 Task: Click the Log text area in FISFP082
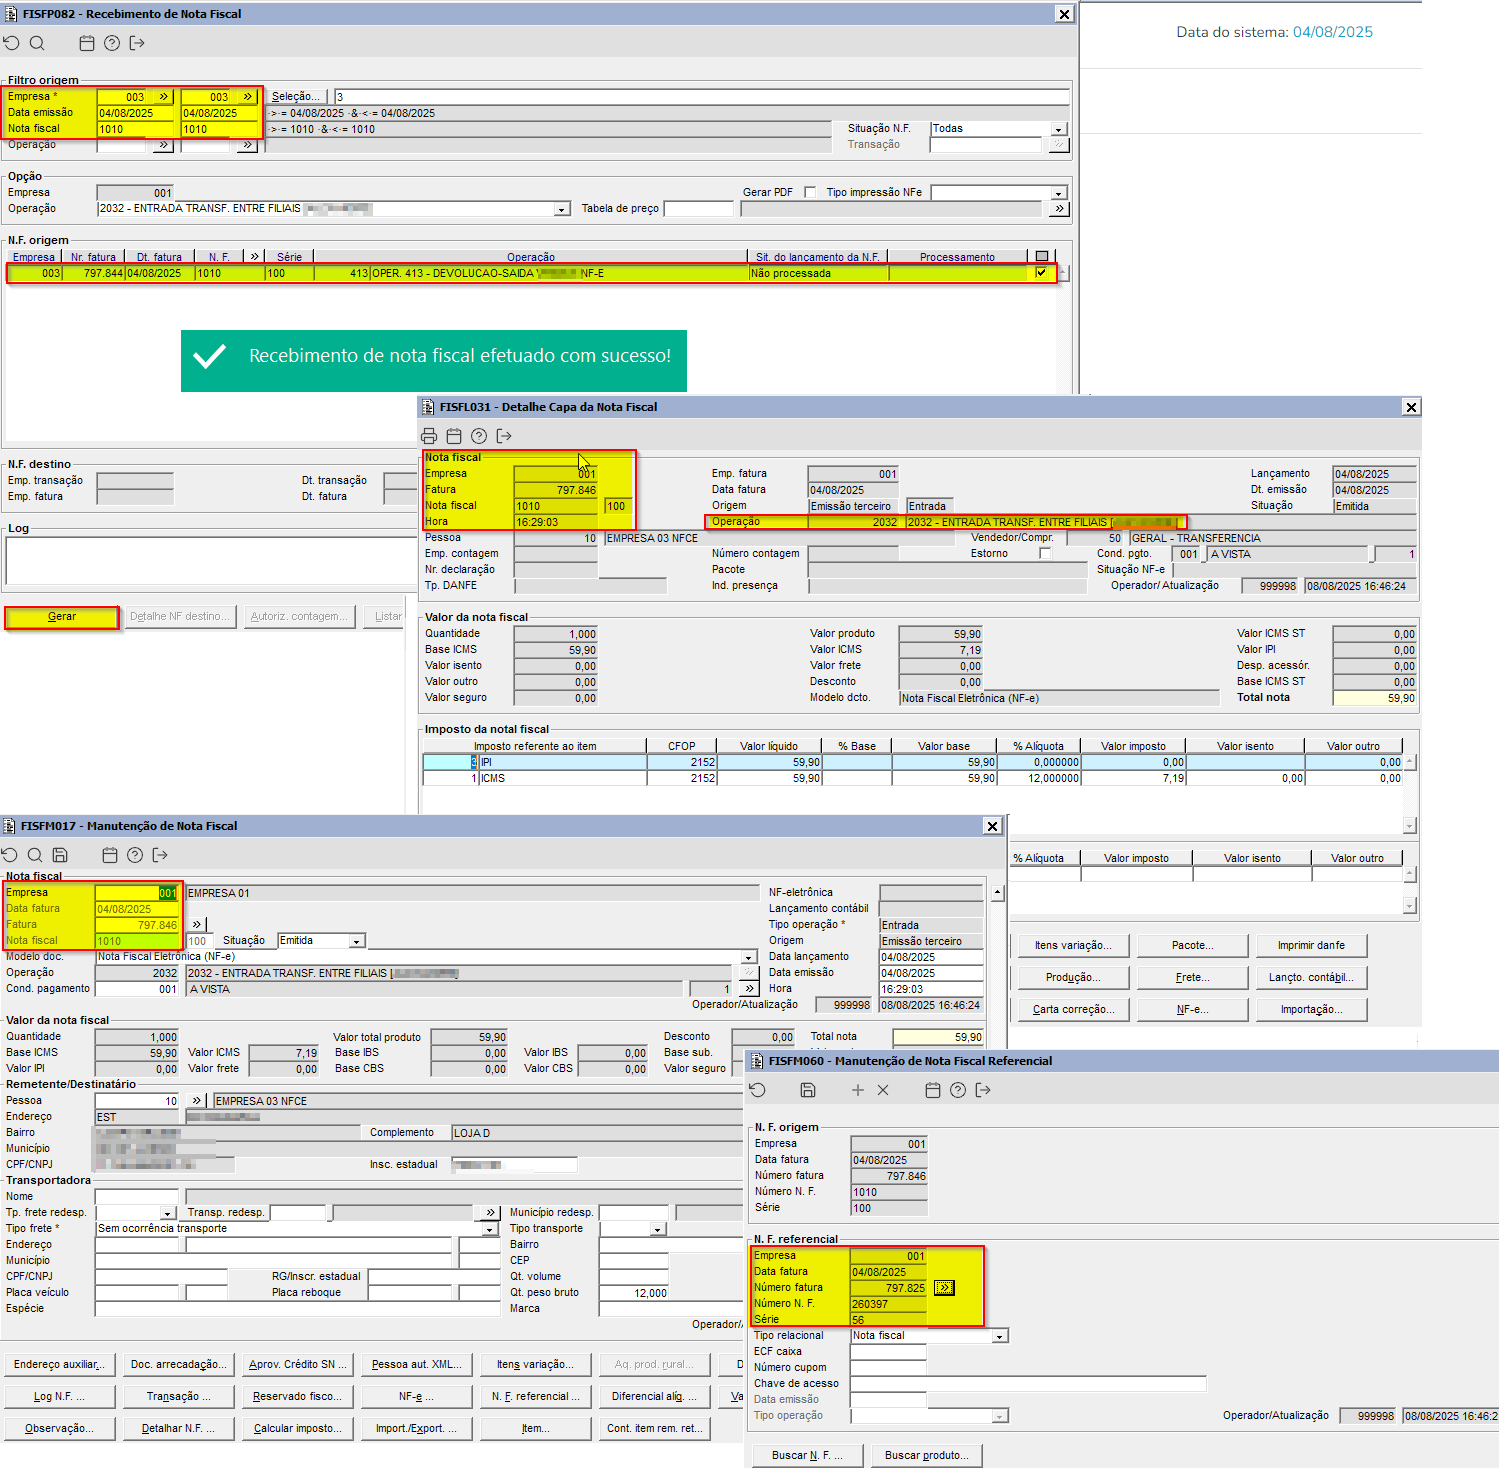(210, 561)
